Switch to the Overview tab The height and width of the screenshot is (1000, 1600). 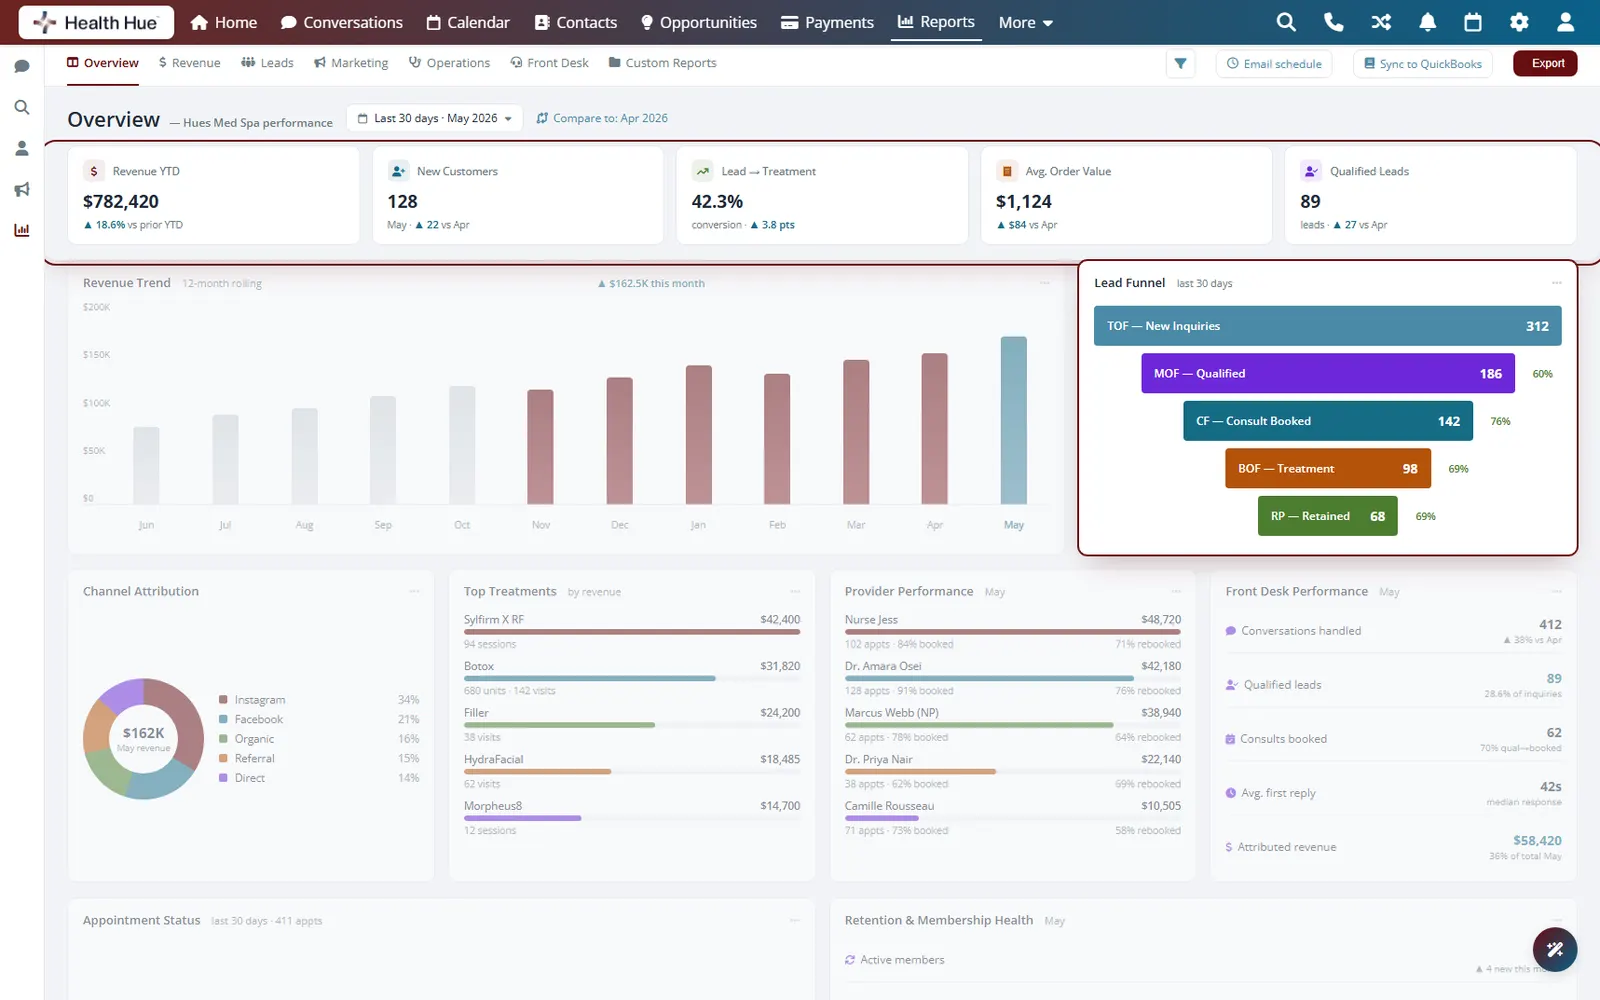pos(103,63)
